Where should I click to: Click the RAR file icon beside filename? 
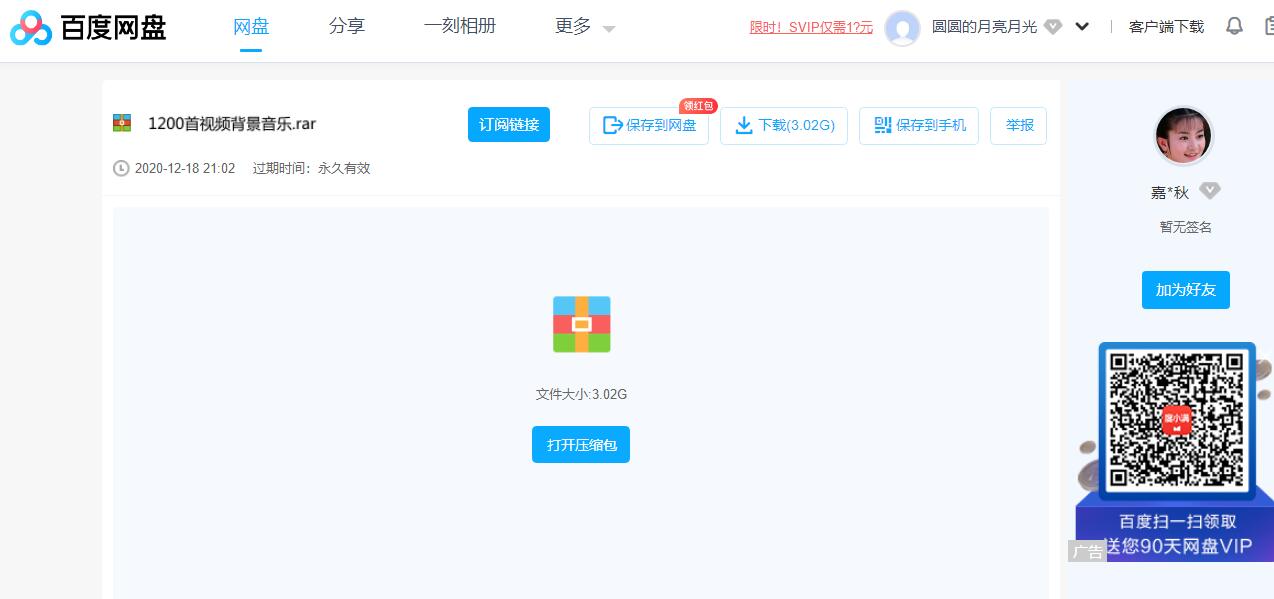122,123
